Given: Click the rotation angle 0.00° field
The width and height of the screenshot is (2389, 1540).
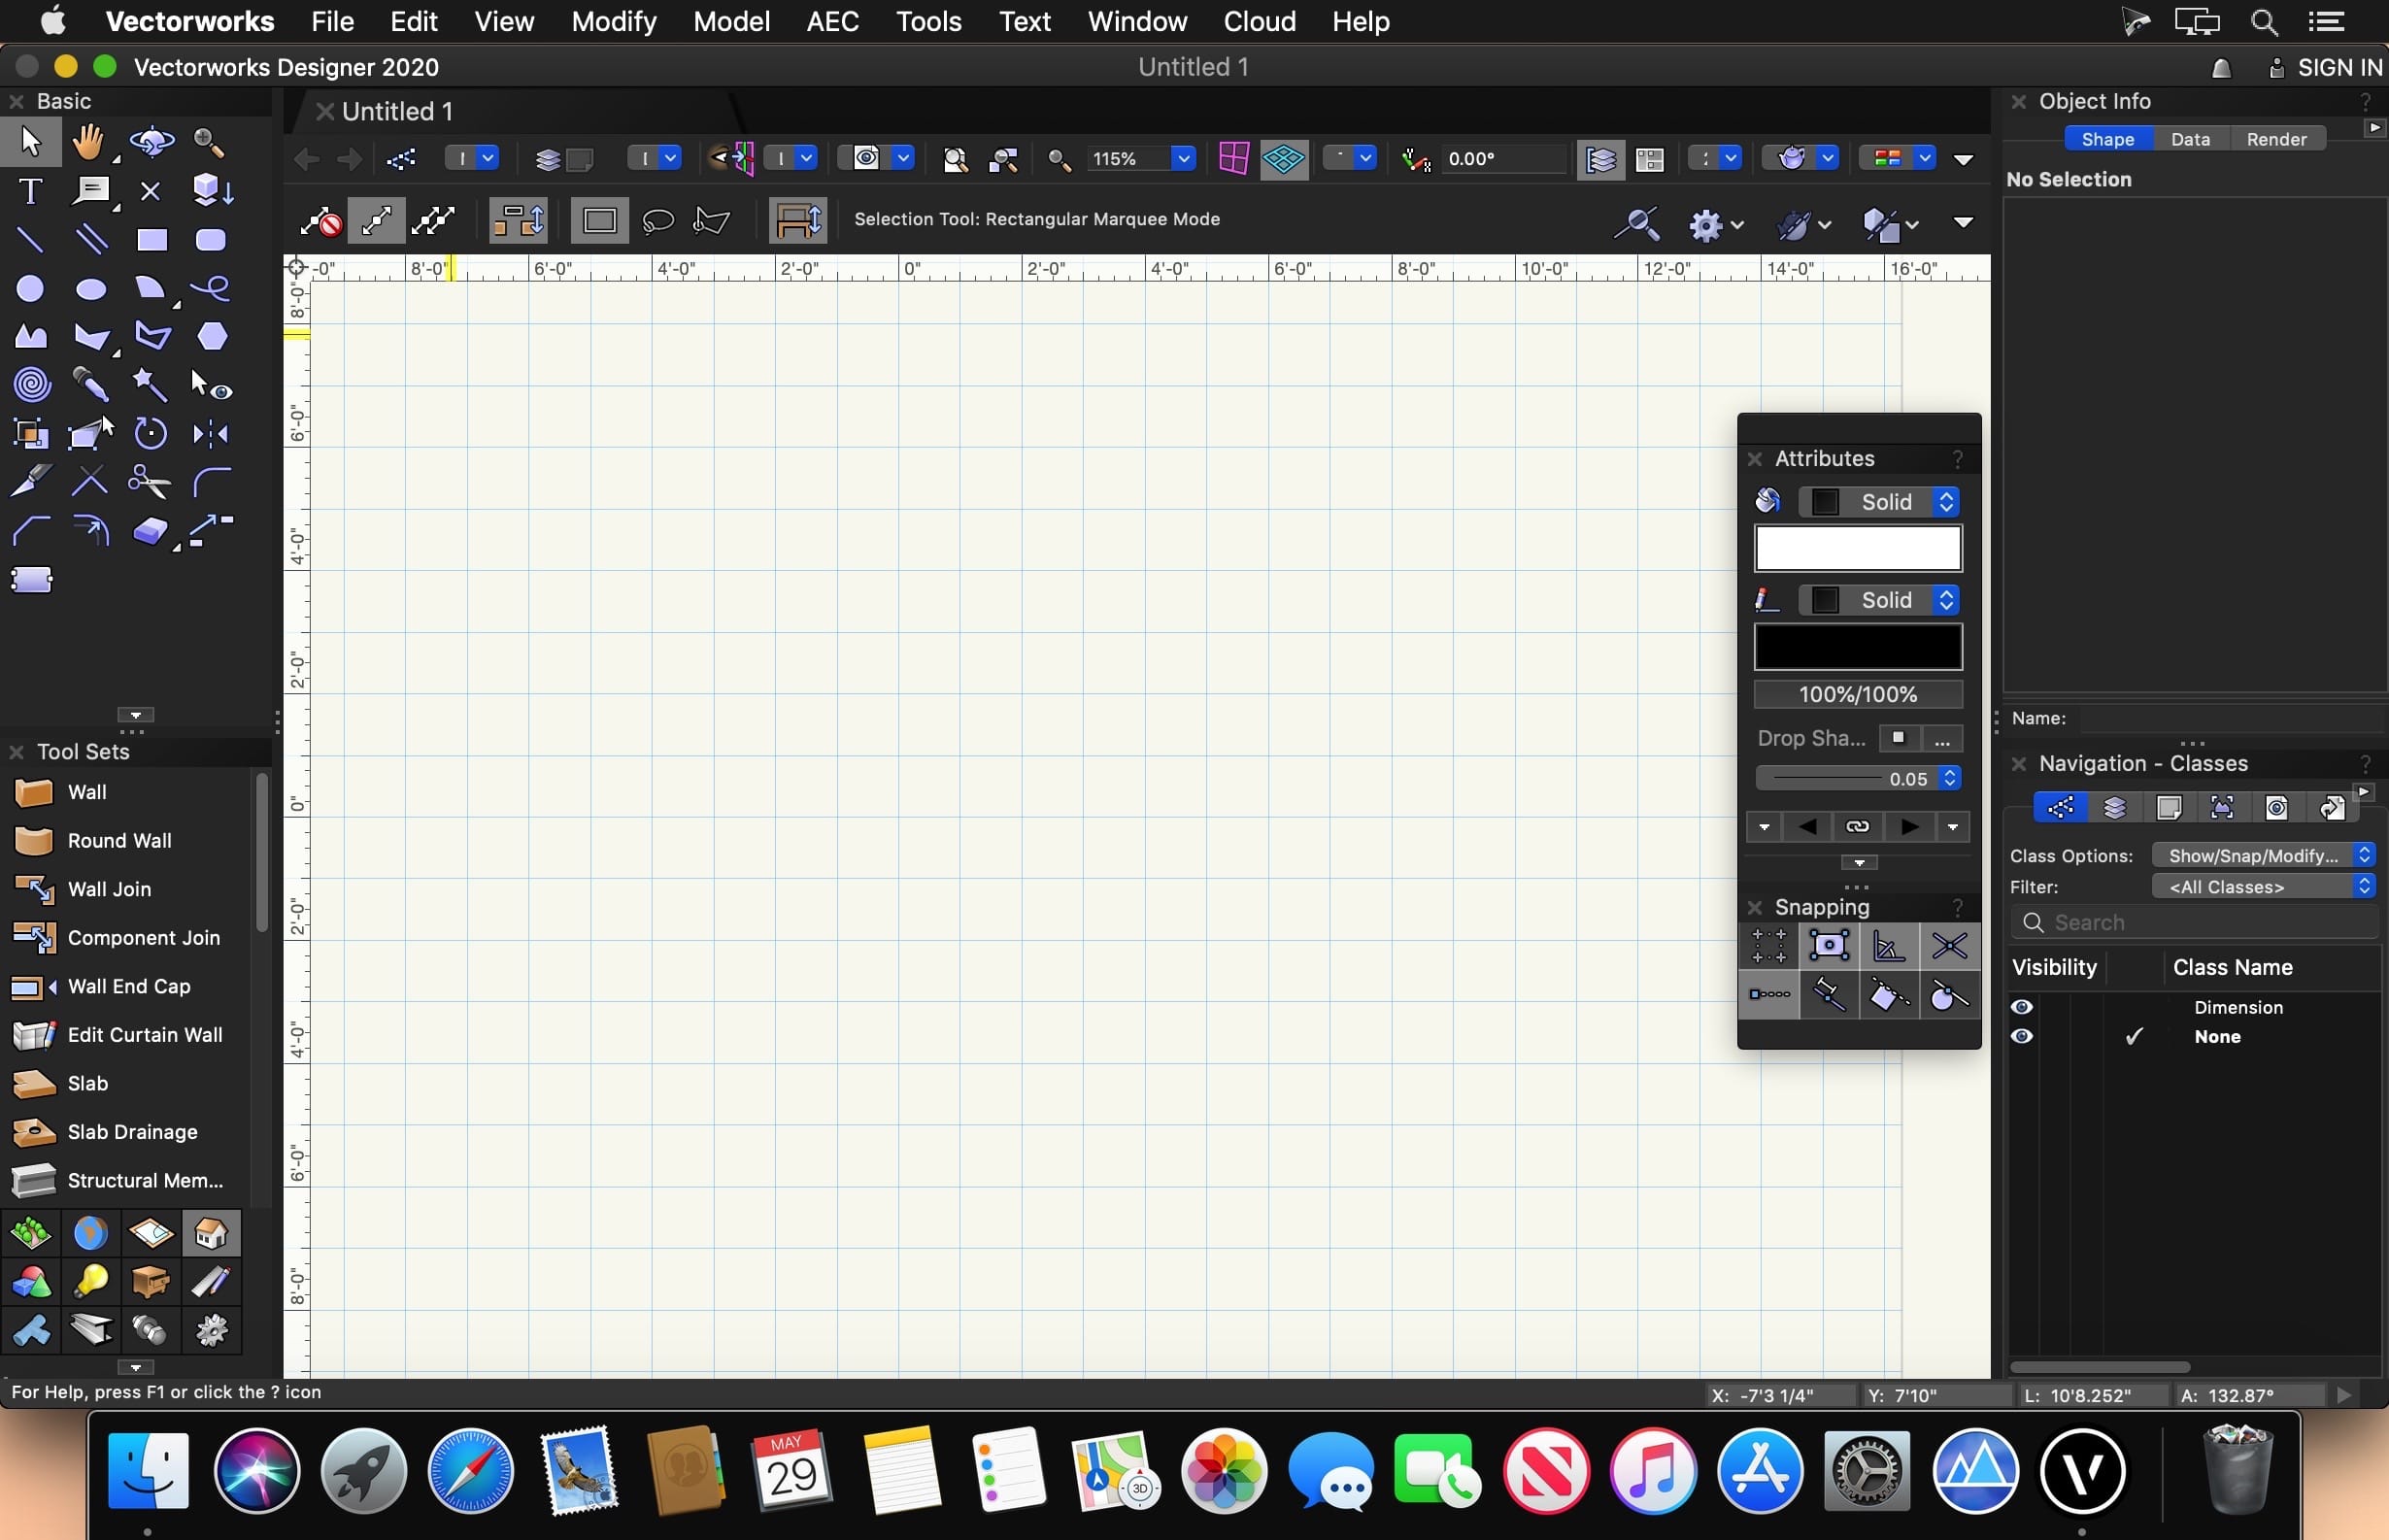Looking at the screenshot, I should [1503, 159].
